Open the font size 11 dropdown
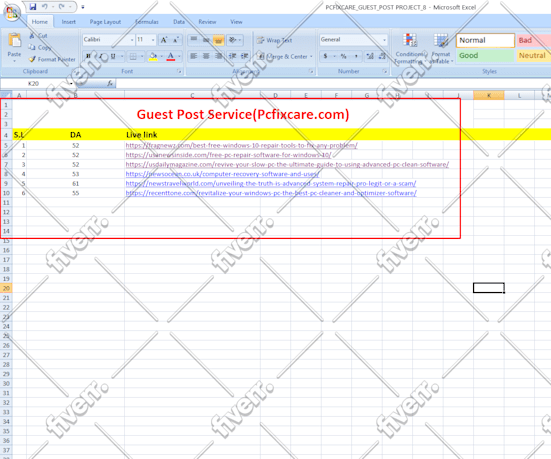Viewport: 551px width, 459px height. click(153, 40)
